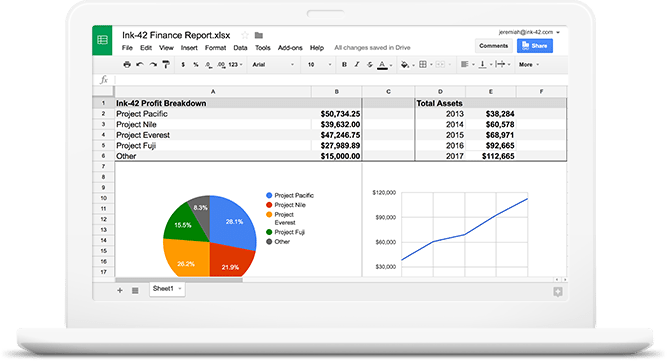Screen dimensions: 667x361
Task: Undo the last action
Action: click(x=140, y=65)
